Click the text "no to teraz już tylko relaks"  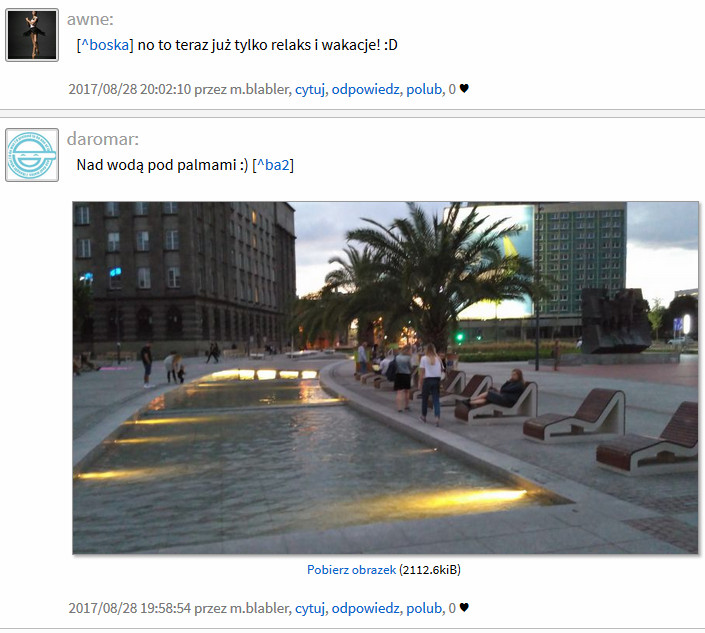click(x=224, y=45)
